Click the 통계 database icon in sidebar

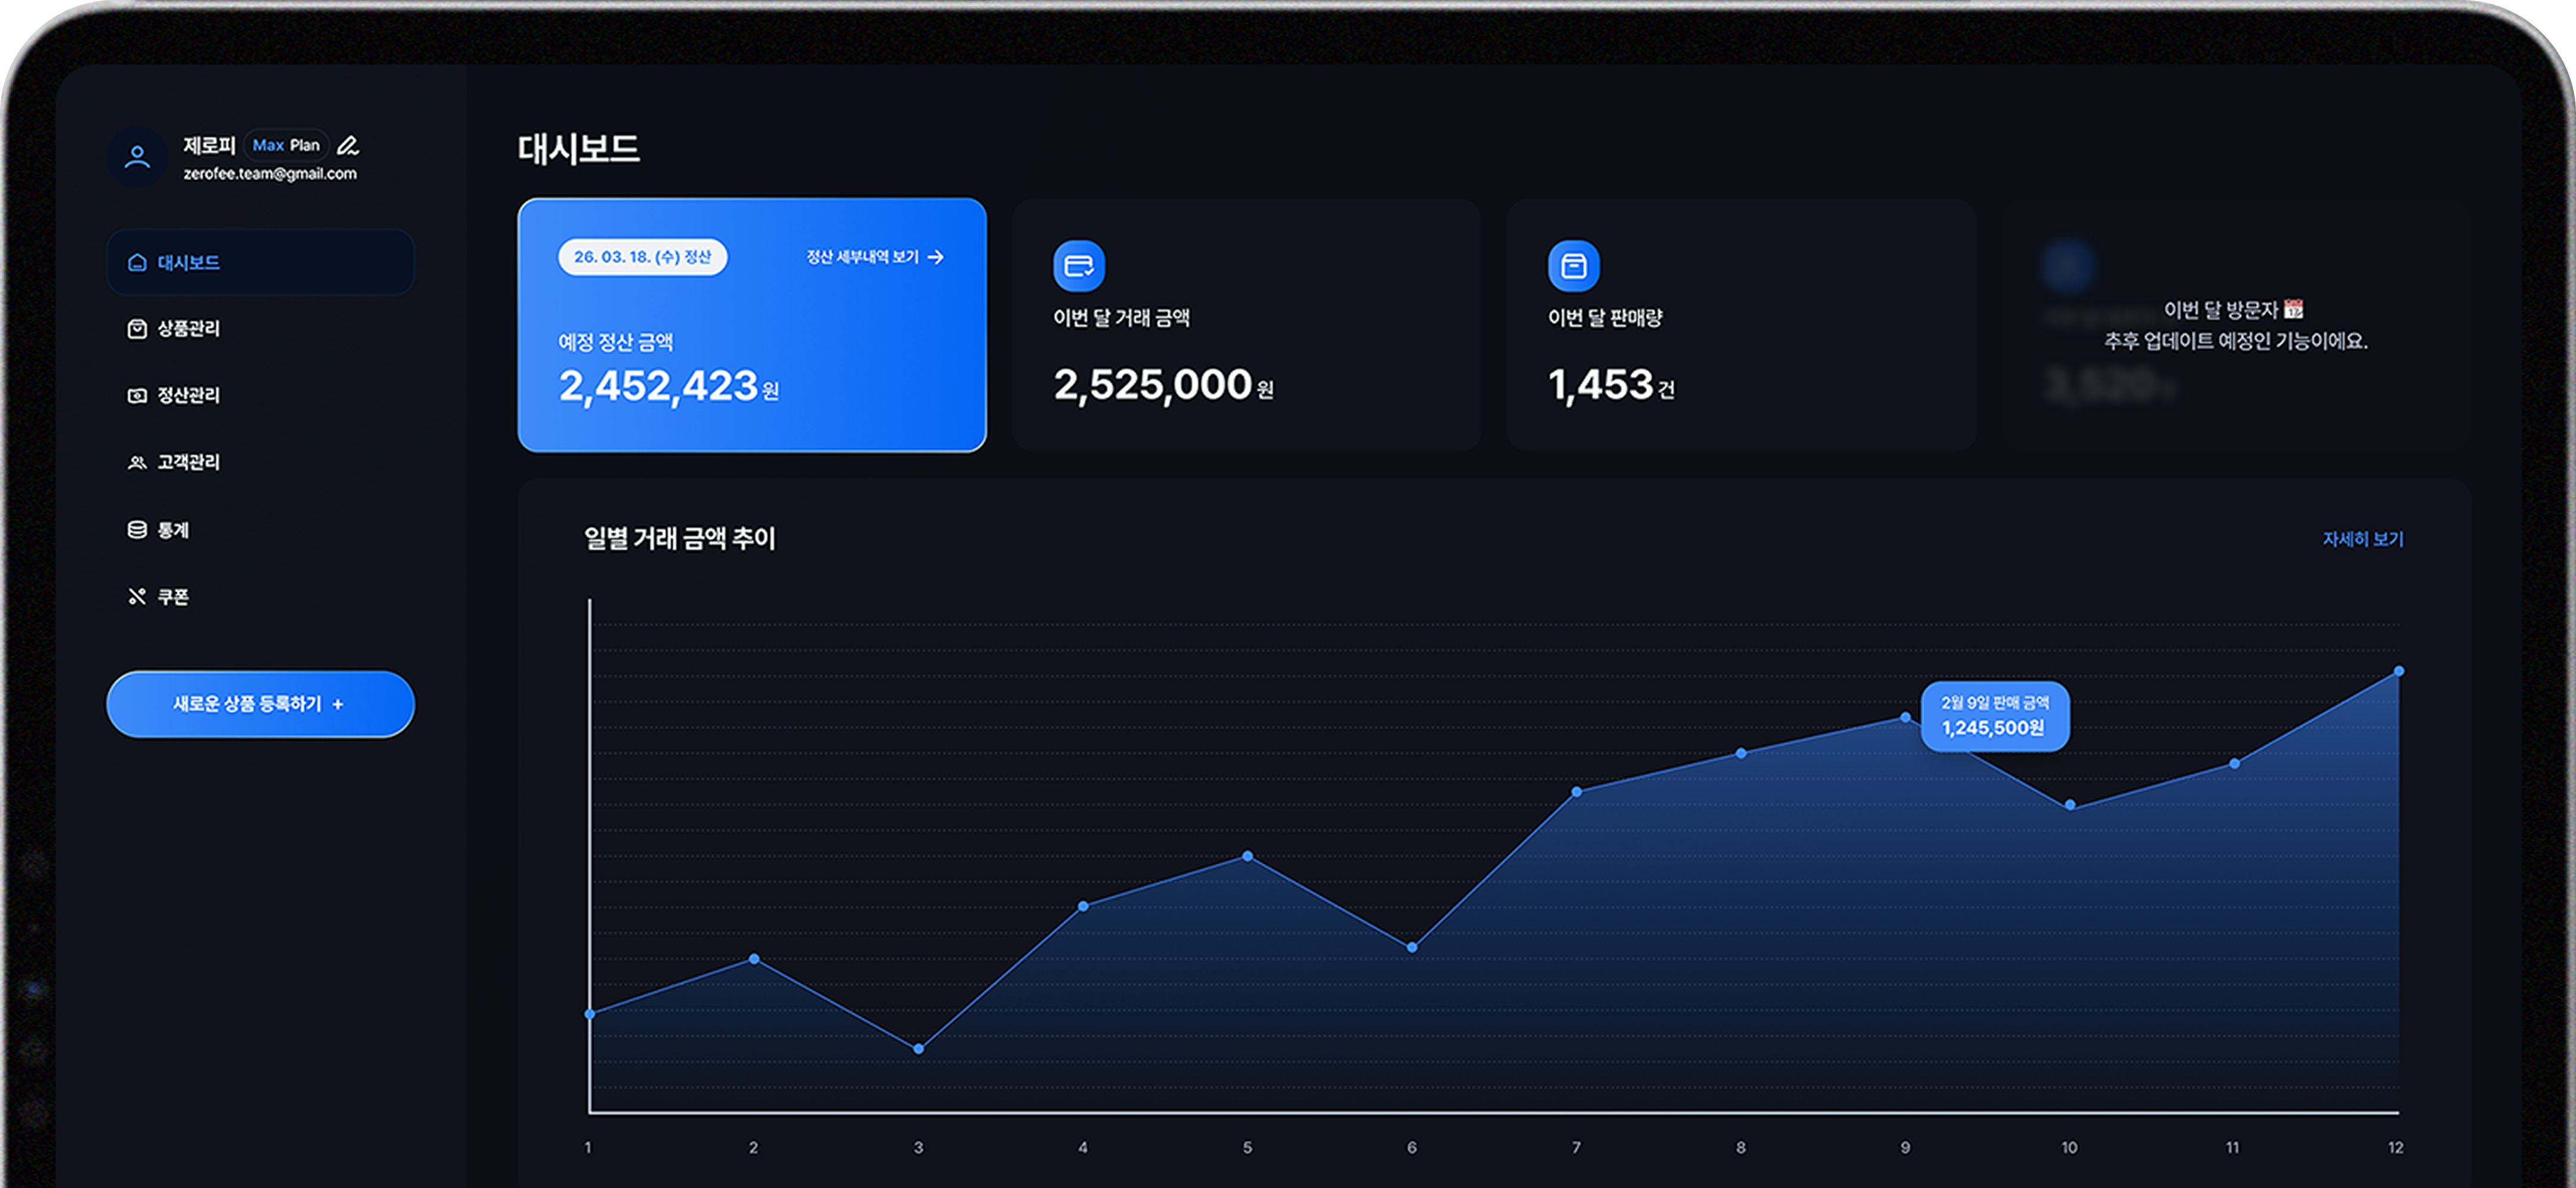137,530
